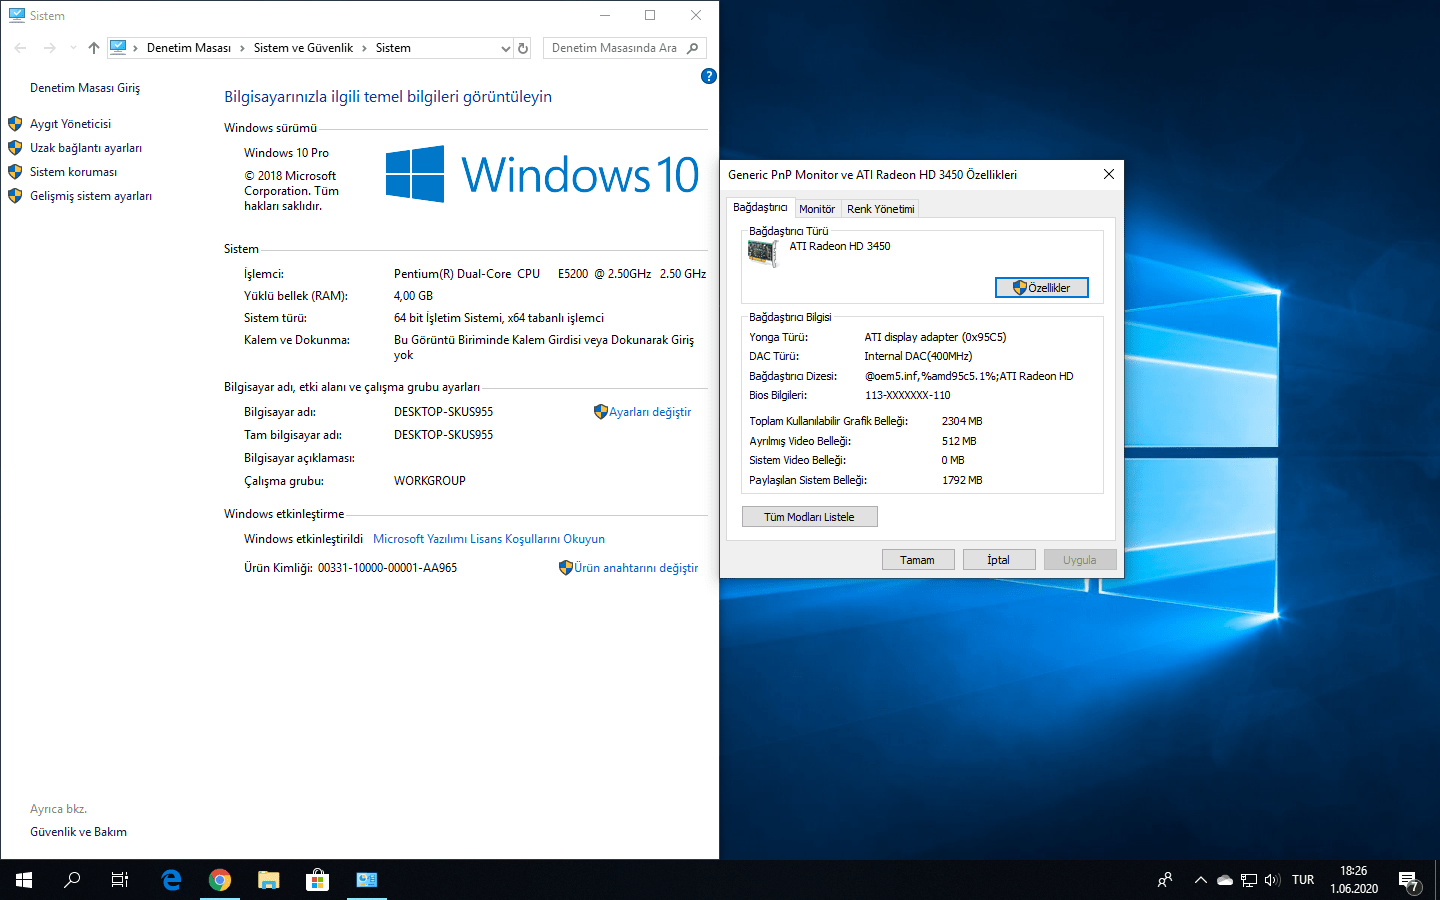The width and height of the screenshot is (1440, 900).
Task: Show hidden system tray icons
Action: coord(1201,880)
